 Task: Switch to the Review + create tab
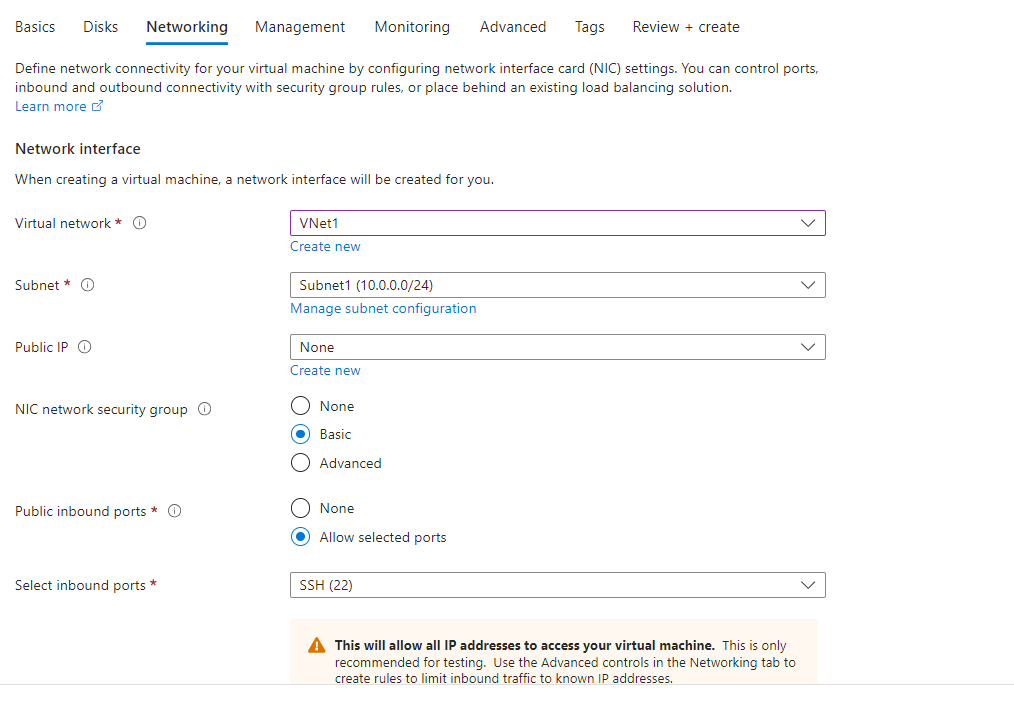pyautogui.click(x=686, y=27)
